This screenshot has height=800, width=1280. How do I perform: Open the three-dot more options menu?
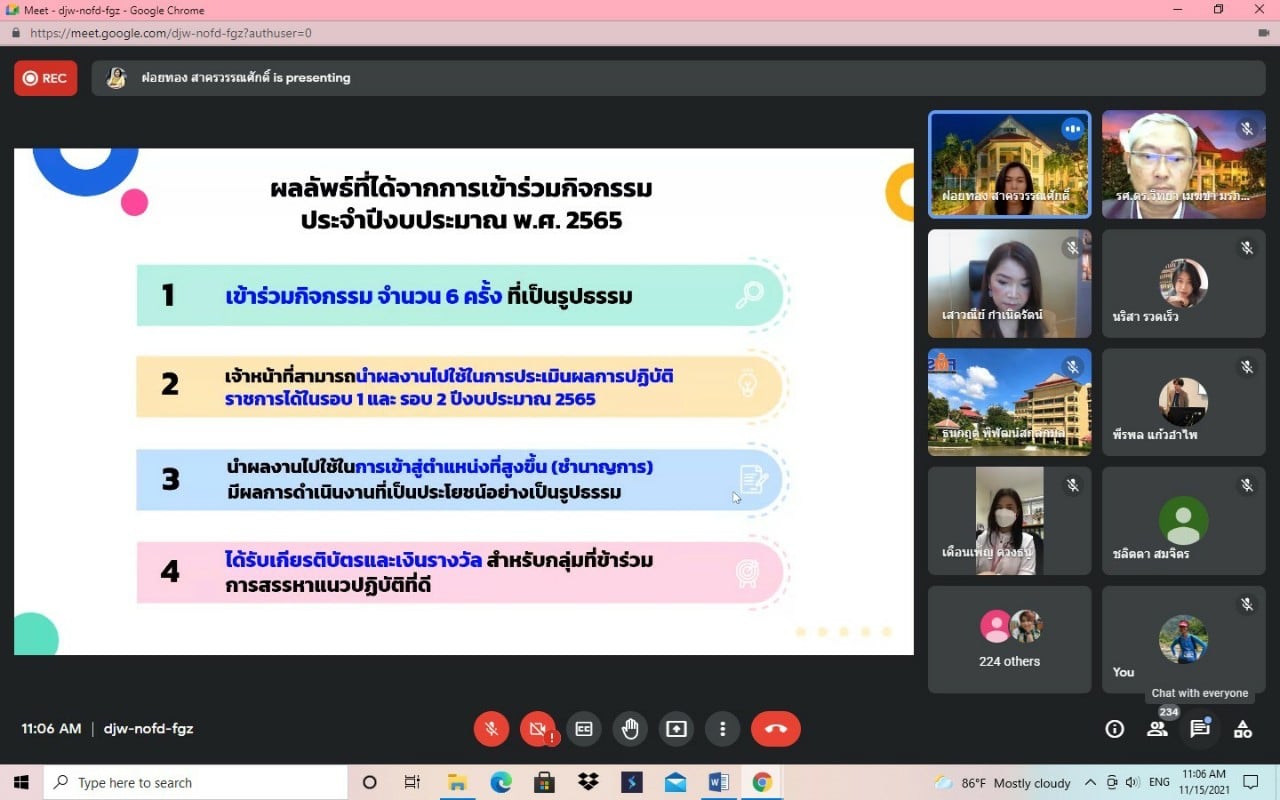coord(722,729)
